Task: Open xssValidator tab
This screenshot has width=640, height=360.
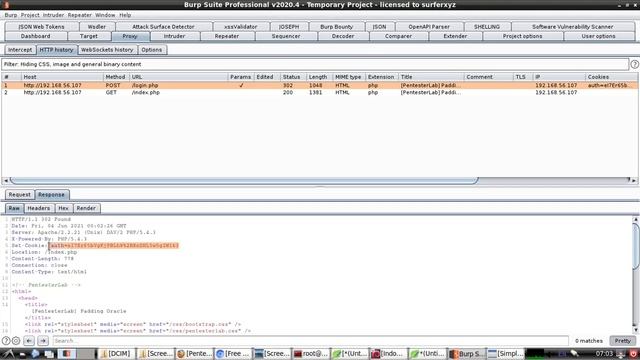Action: 241,27
